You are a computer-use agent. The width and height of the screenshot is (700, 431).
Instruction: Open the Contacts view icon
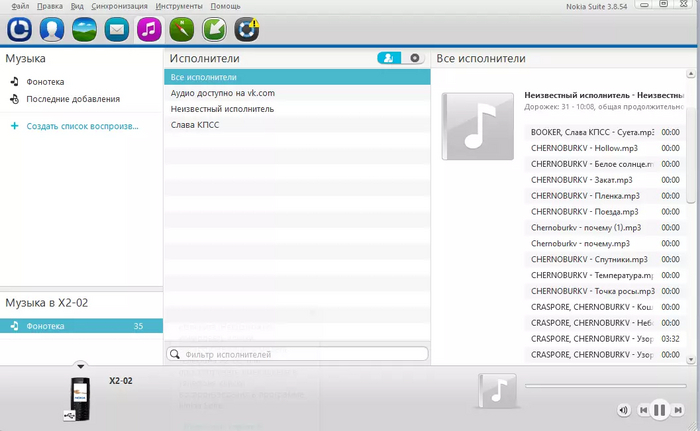click(x=51, y=29)
